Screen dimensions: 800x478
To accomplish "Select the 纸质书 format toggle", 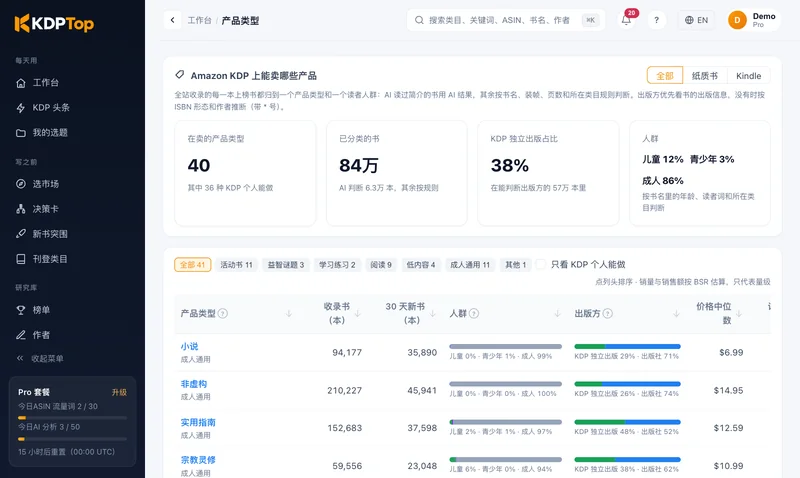I will pyautogui.click(x=705, y=76).
